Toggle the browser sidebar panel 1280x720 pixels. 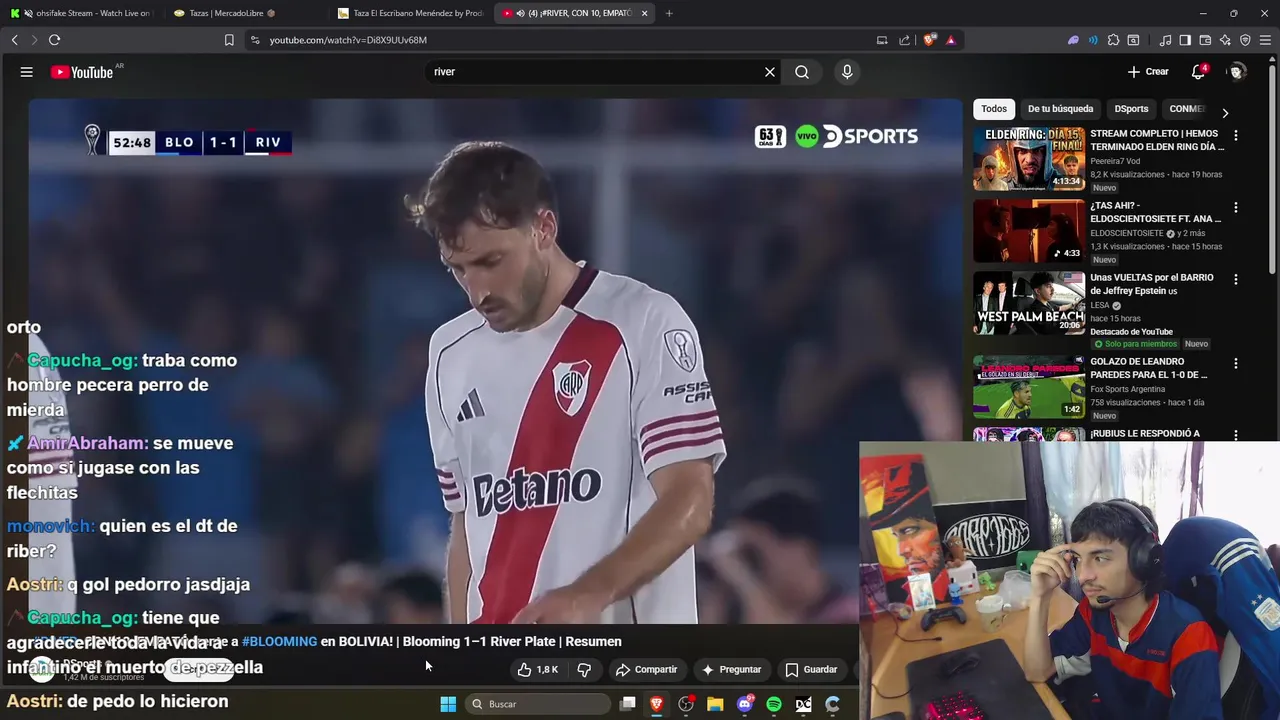click(1185, 40)
